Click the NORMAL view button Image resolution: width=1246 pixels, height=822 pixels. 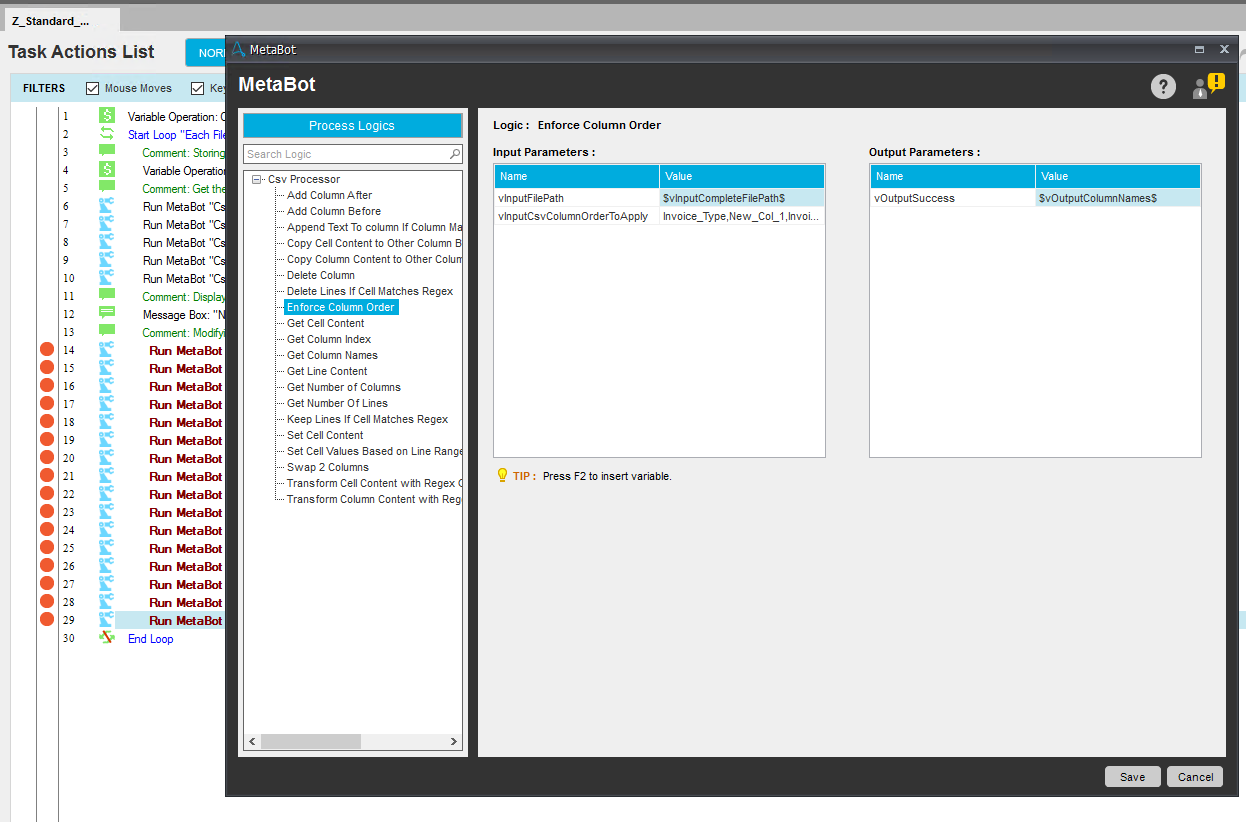coord(206,52)
